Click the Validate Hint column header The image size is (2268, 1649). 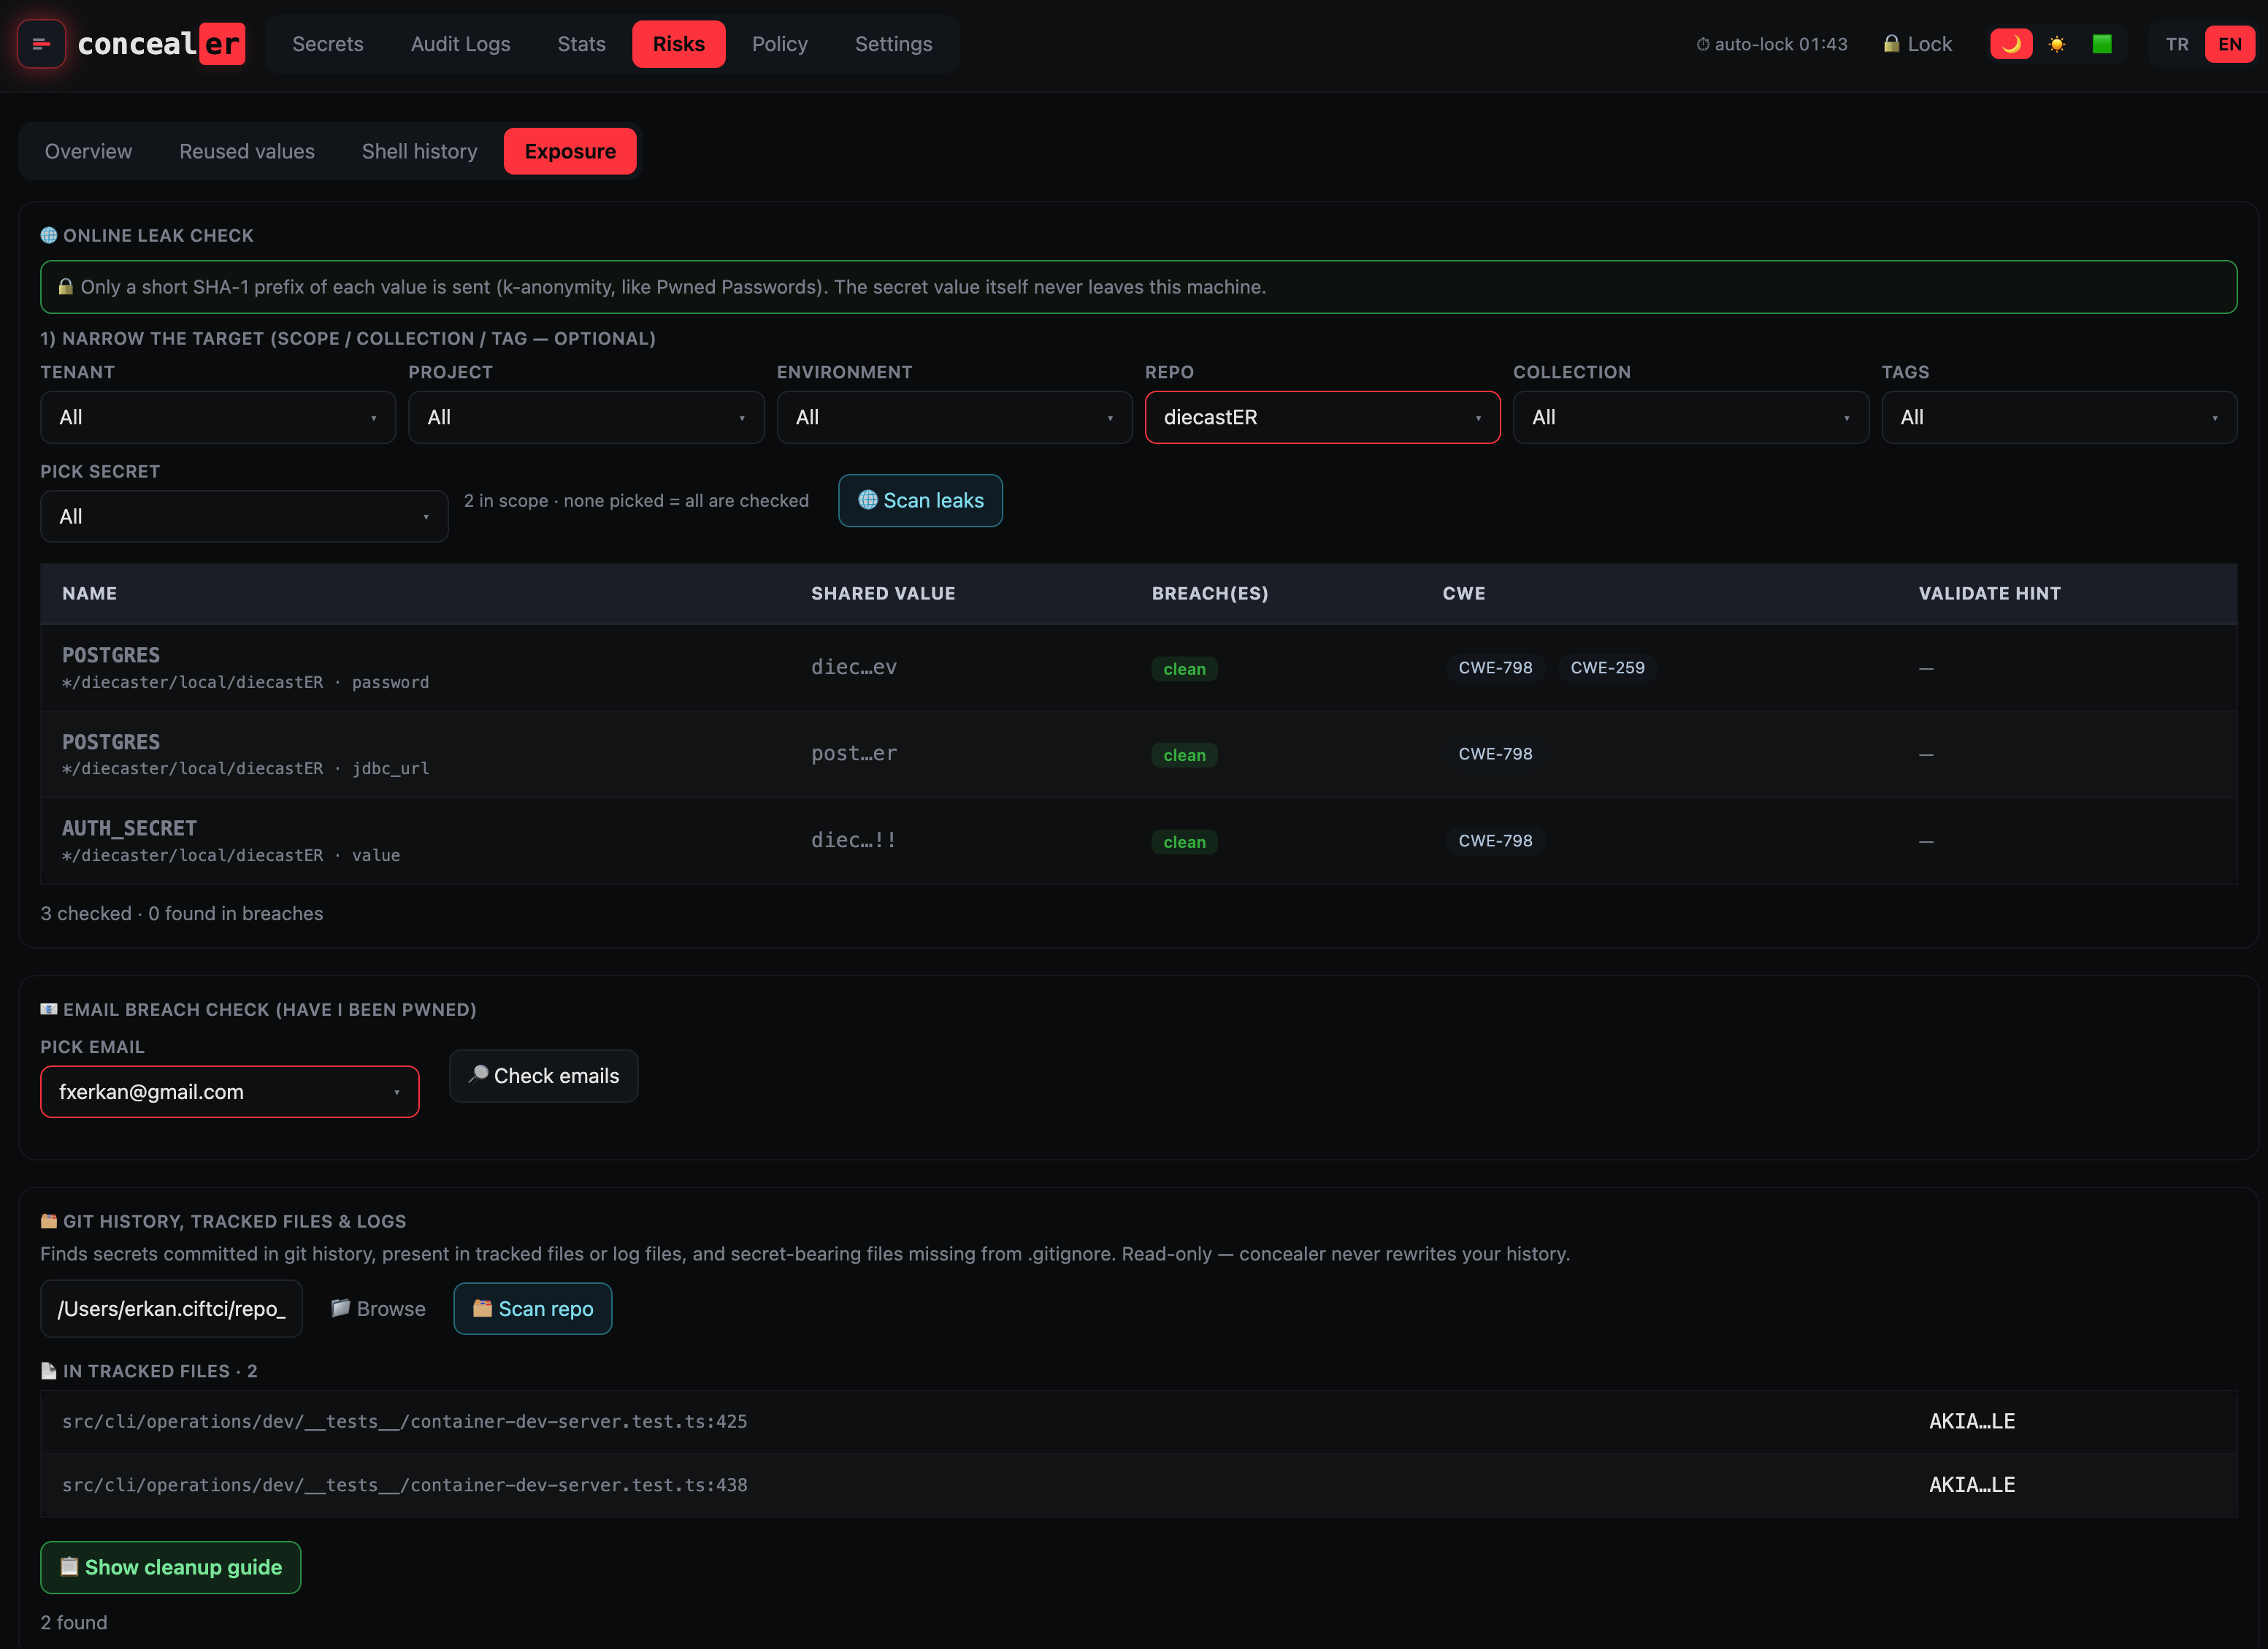click(x=1989, y=593)
